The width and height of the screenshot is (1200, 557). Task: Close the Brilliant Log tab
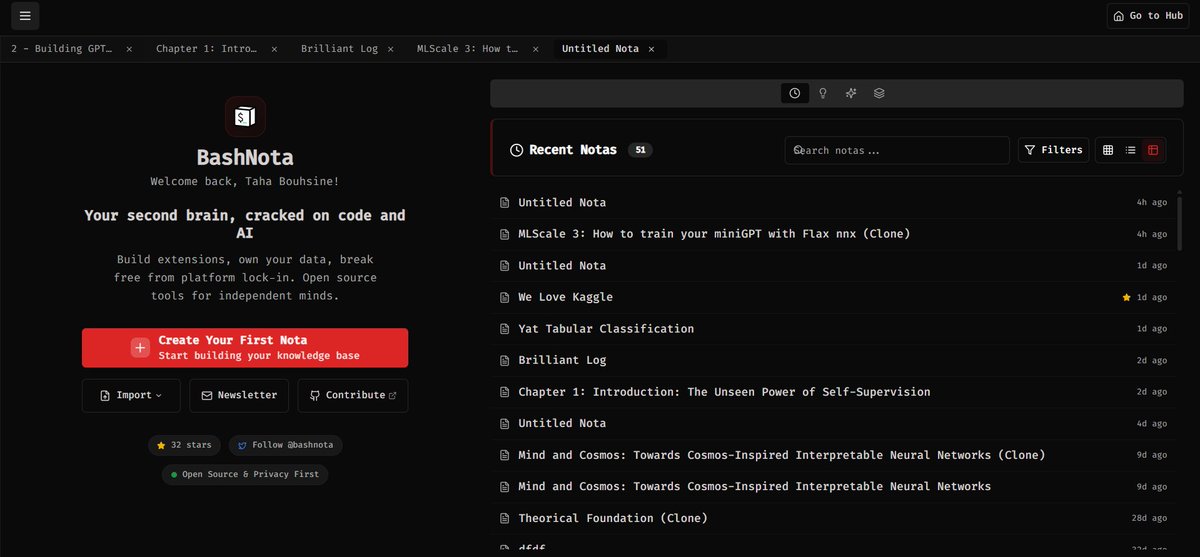pos(391,49)
